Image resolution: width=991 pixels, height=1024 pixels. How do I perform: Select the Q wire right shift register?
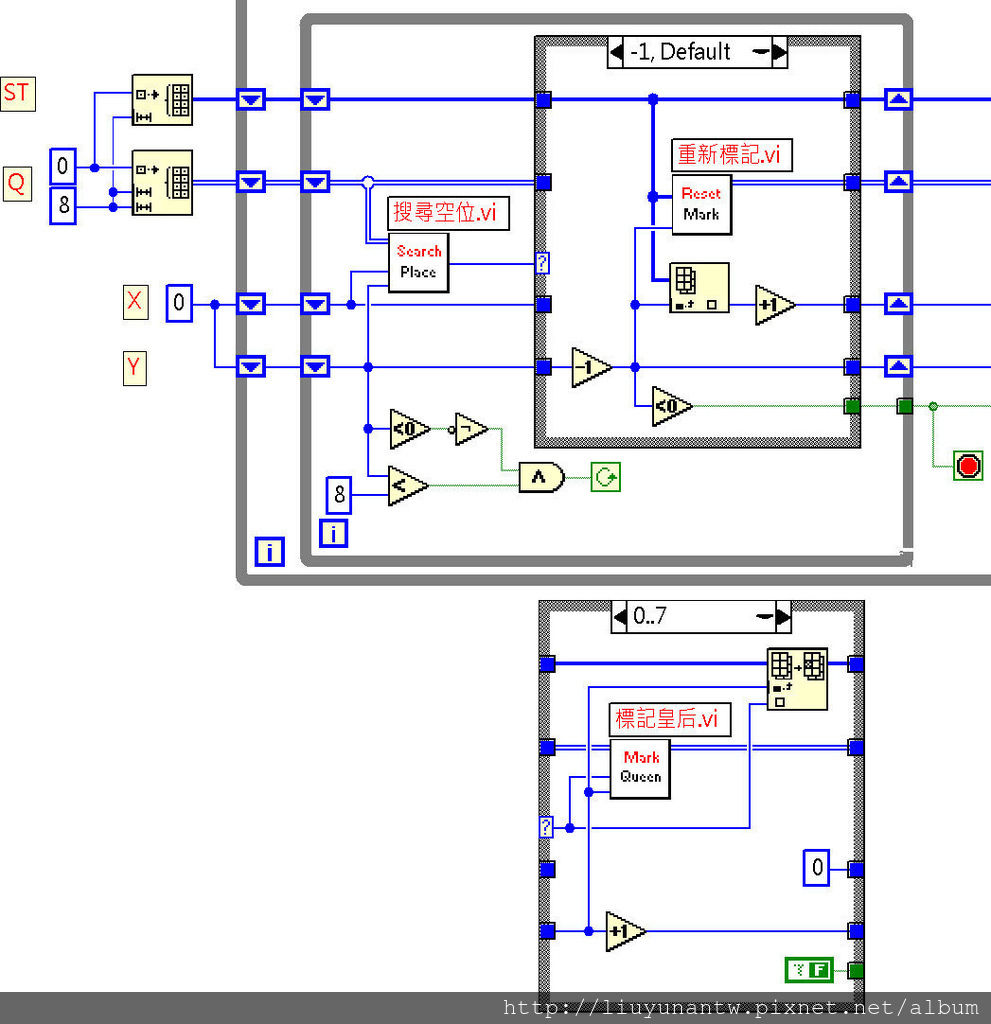pyautogui.click(x=898, y=182)
